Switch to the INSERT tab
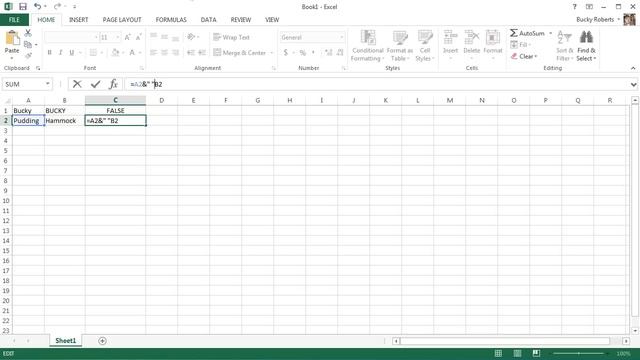This screenshot has width=640, height=360. tap(78, 20)
